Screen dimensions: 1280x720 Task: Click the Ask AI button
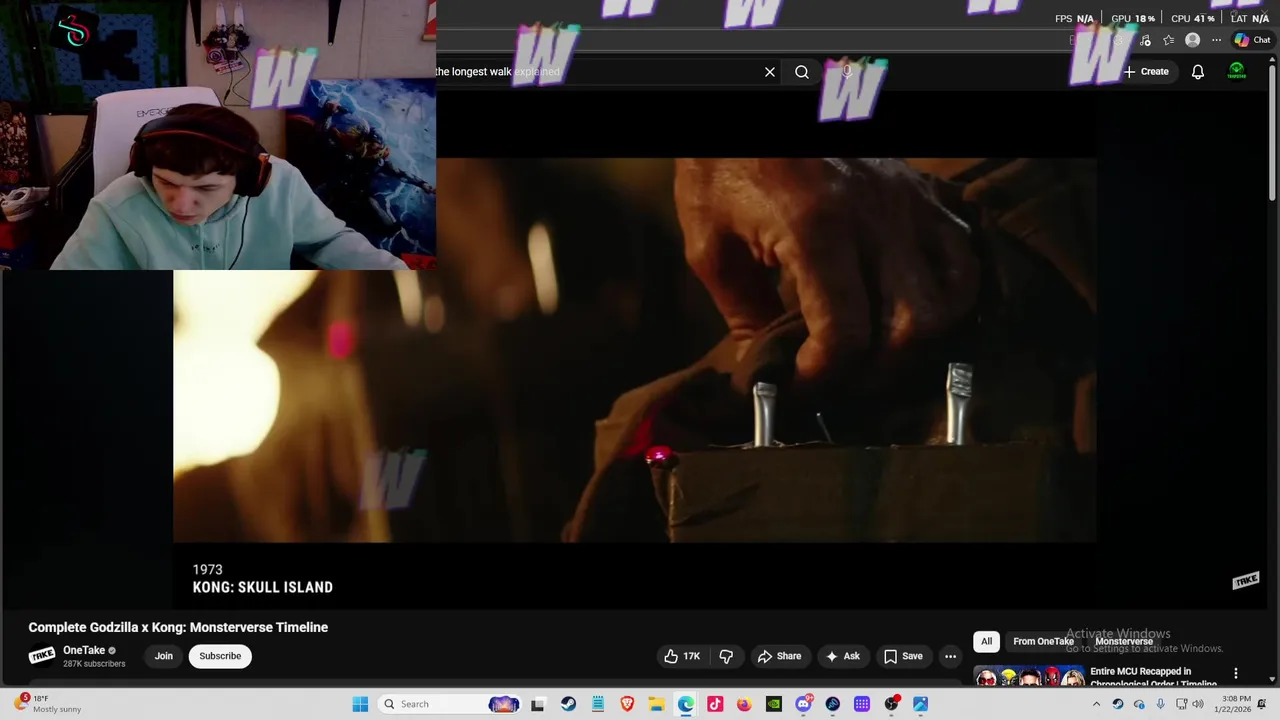pos(842,656)
